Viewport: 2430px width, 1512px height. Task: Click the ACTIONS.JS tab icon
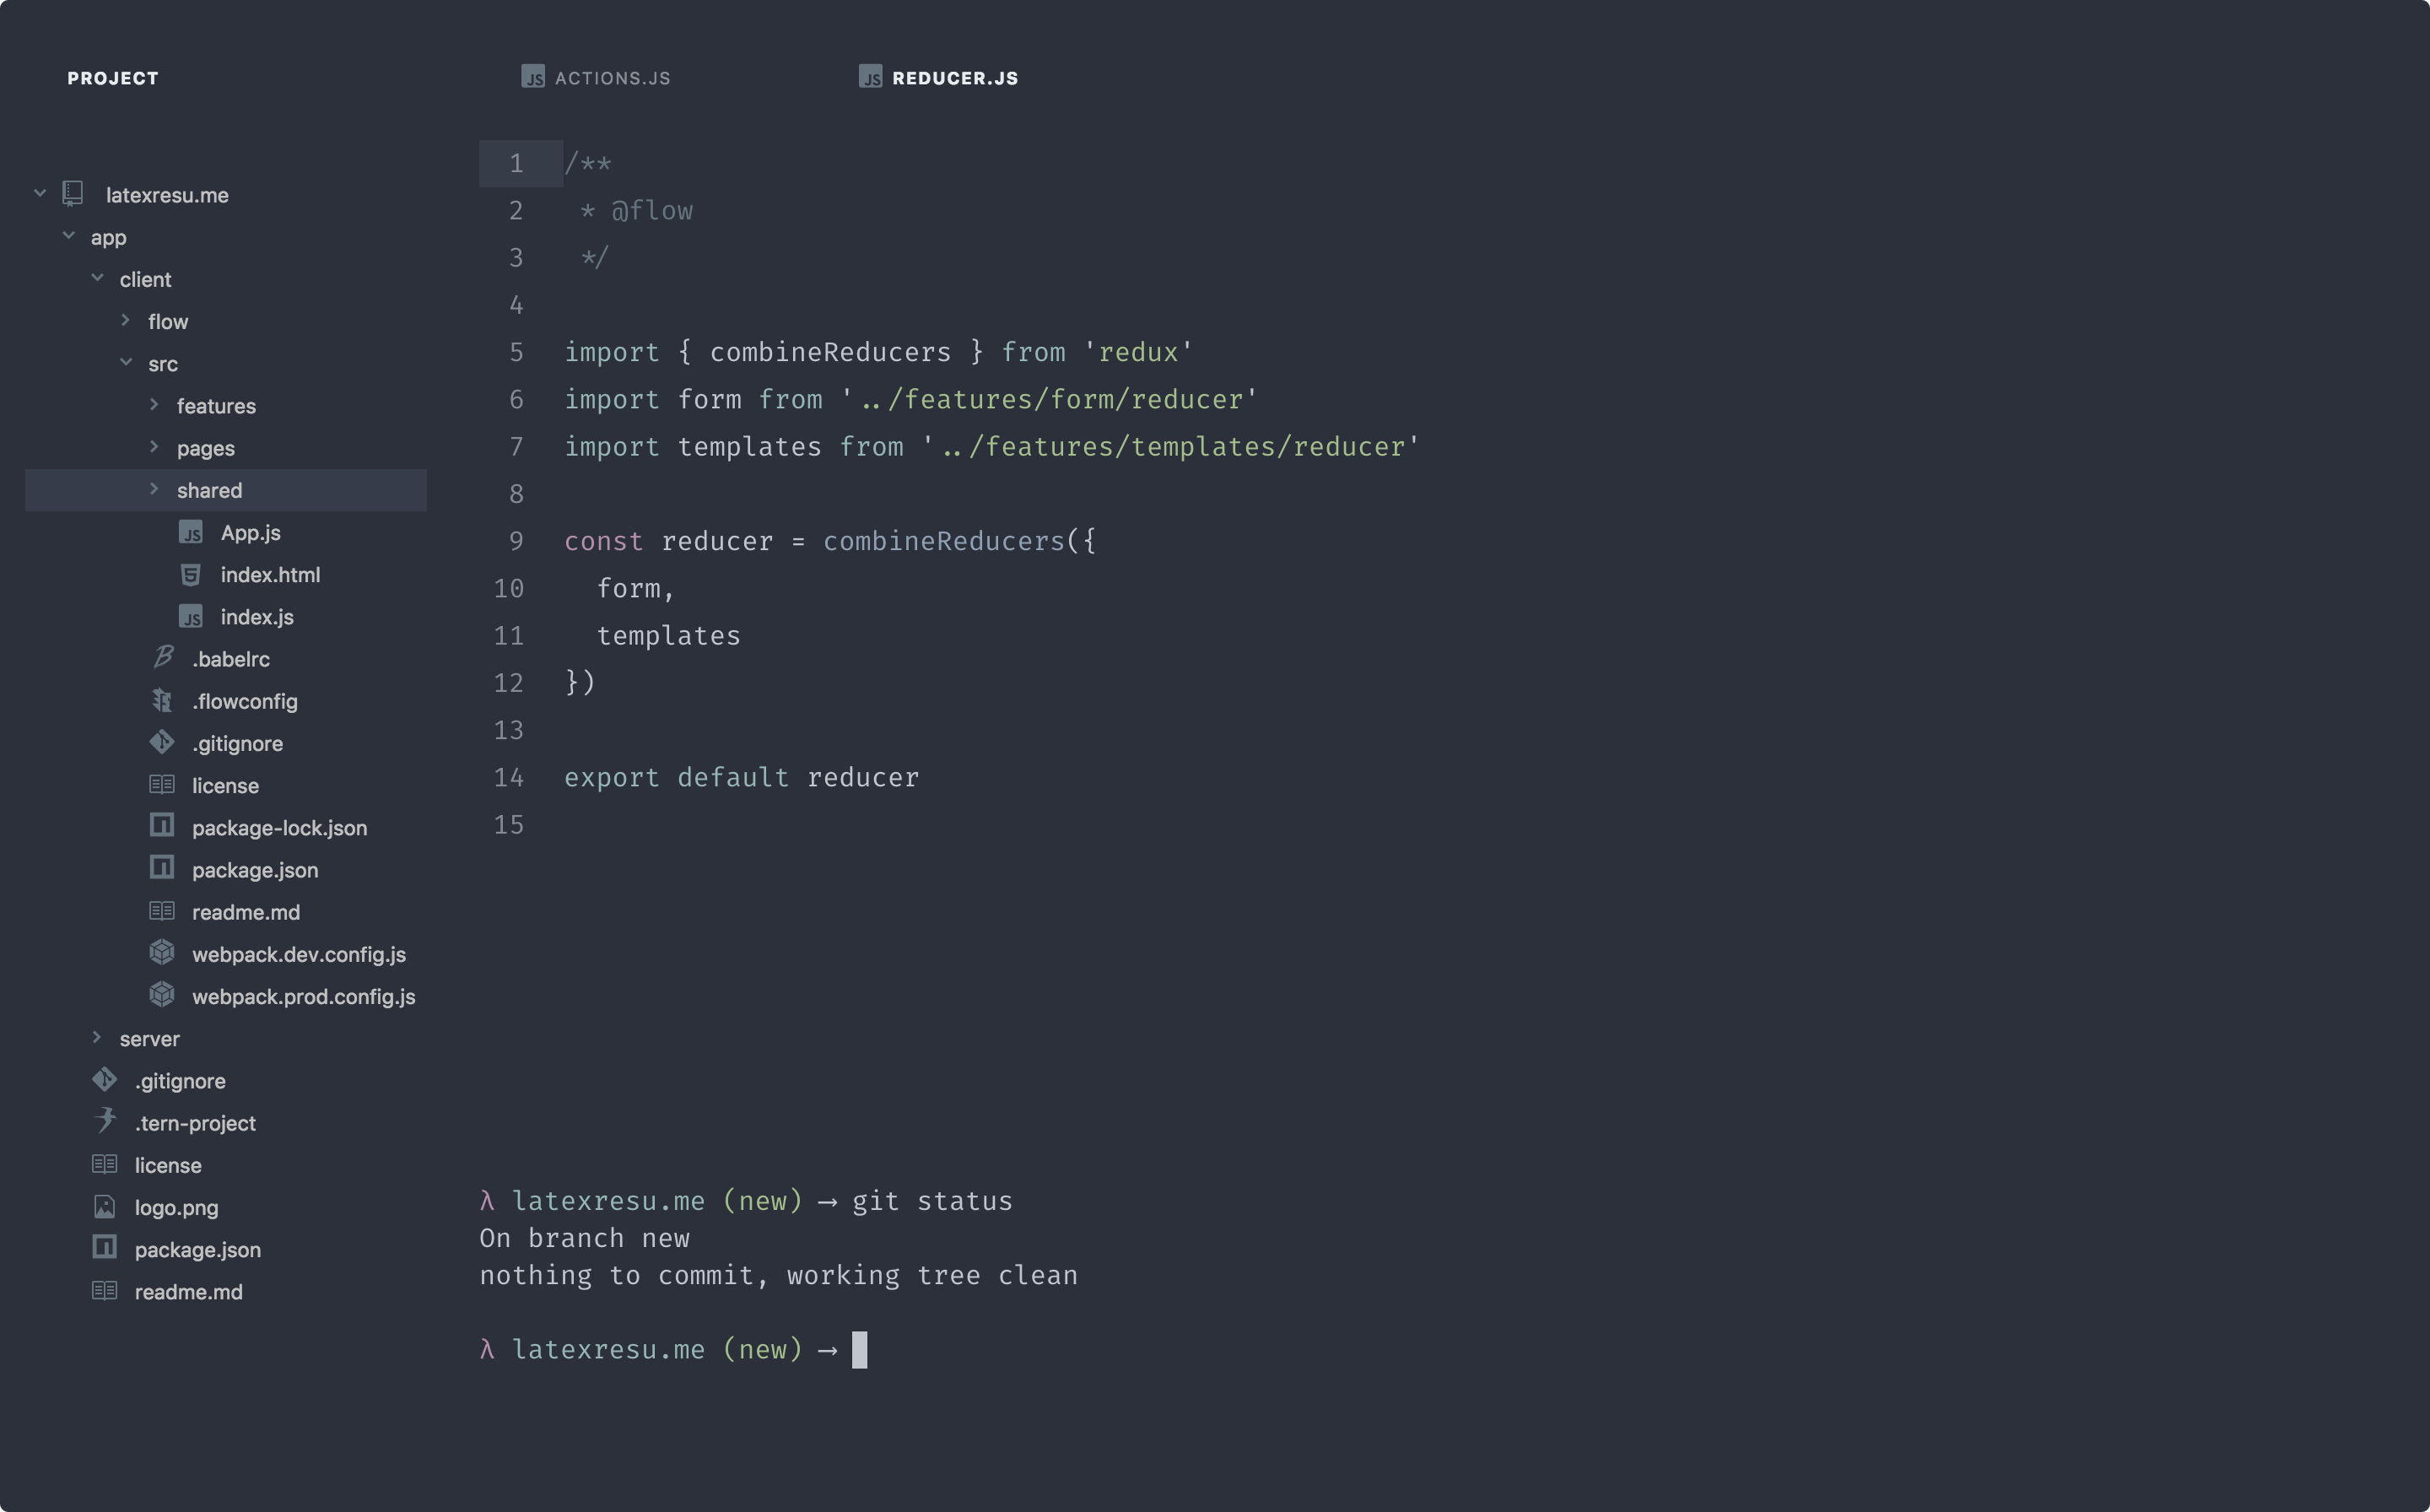pyautogui.click(x=533, y=75)
